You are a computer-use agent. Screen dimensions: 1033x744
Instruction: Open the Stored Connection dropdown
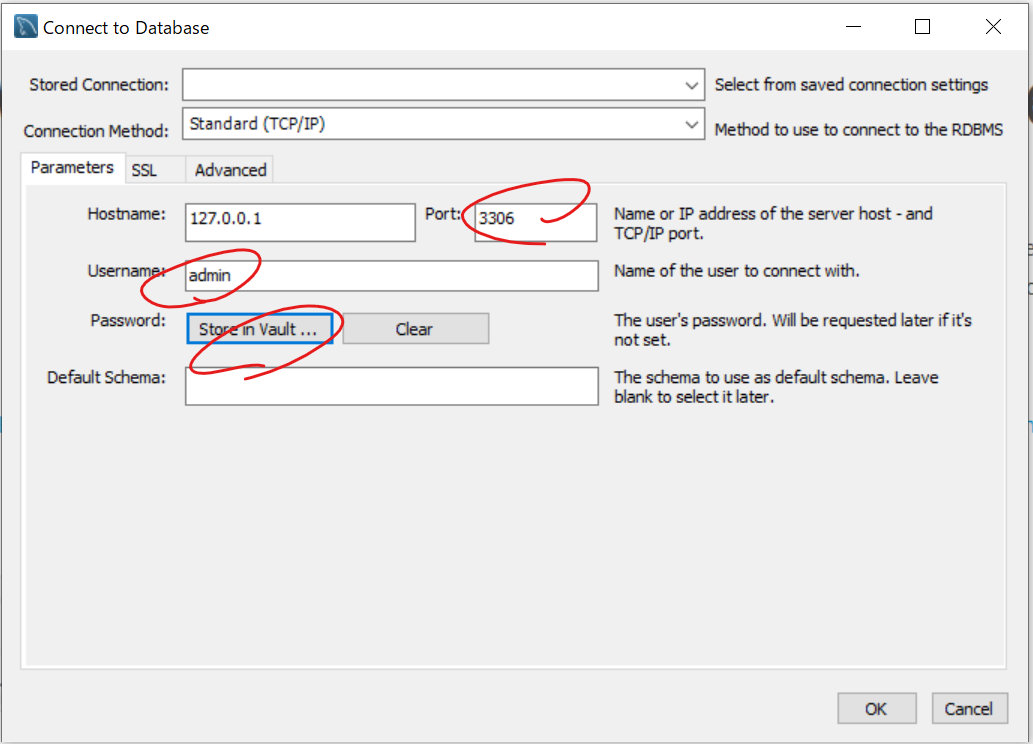[443, 85]
